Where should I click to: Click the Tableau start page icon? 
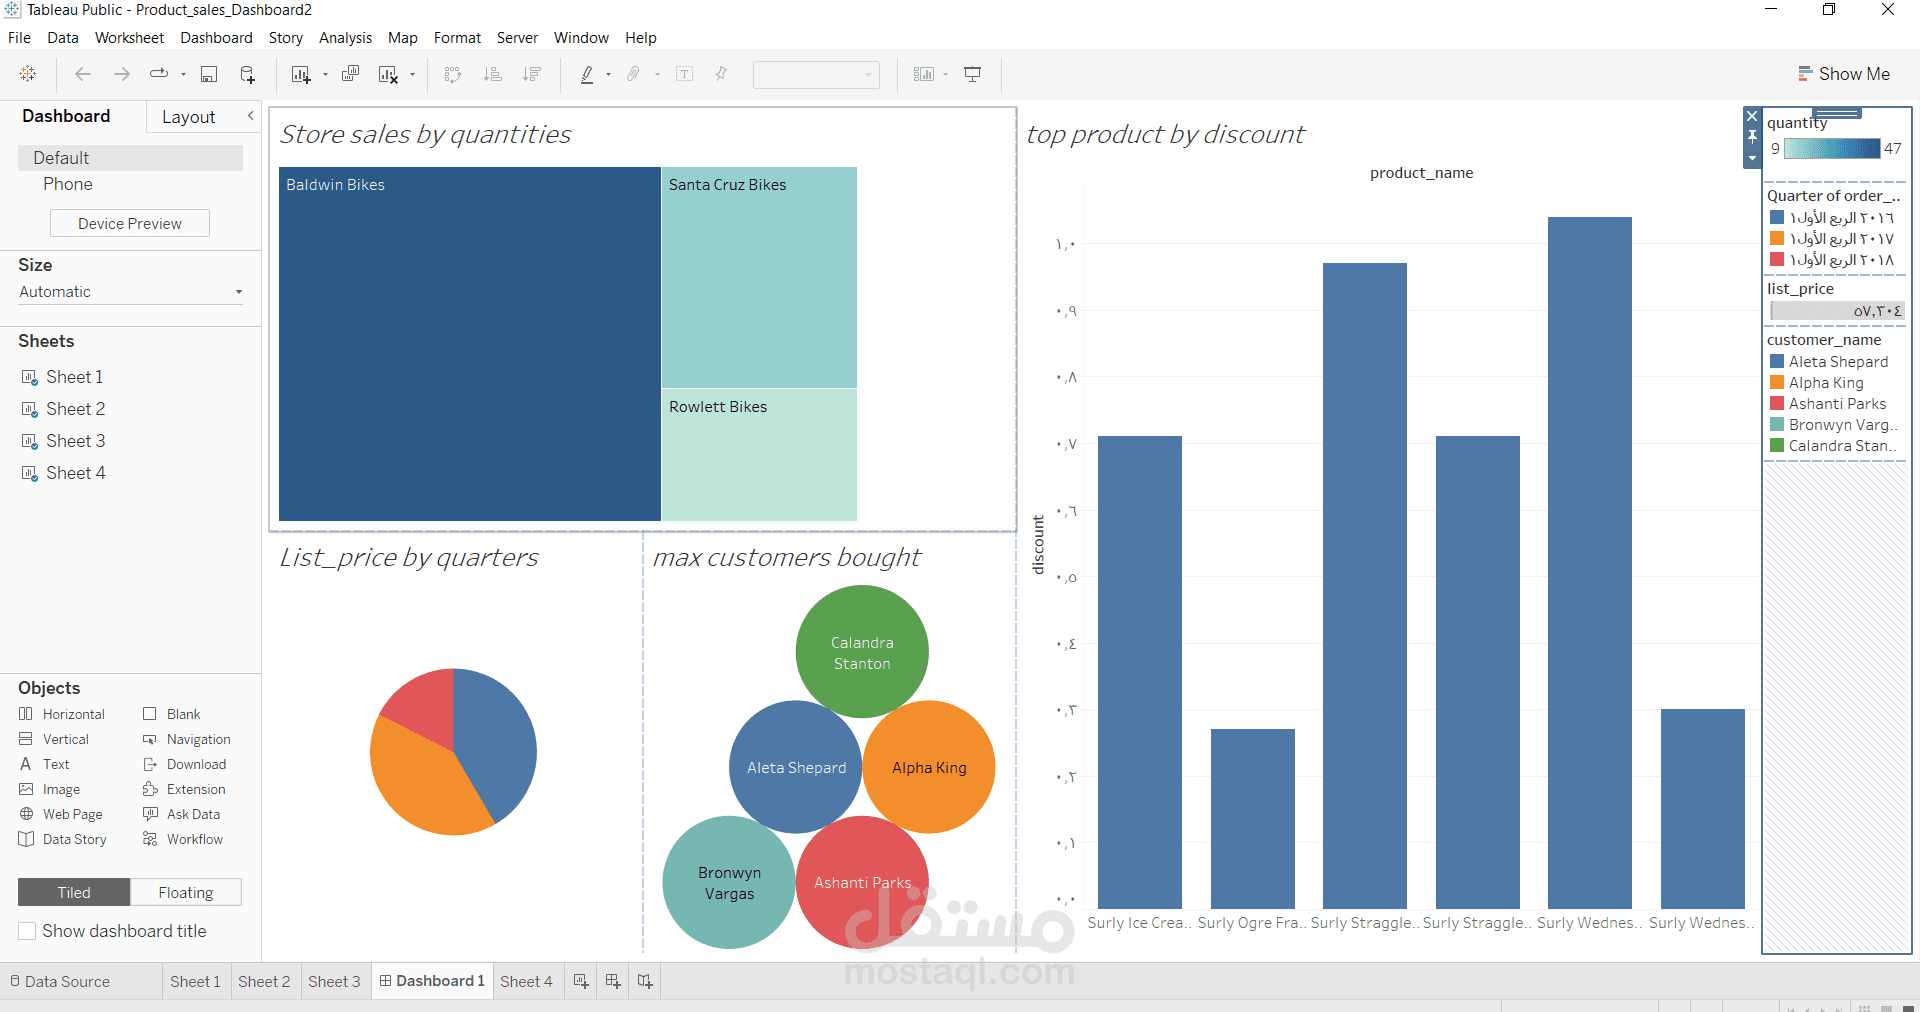28,74
